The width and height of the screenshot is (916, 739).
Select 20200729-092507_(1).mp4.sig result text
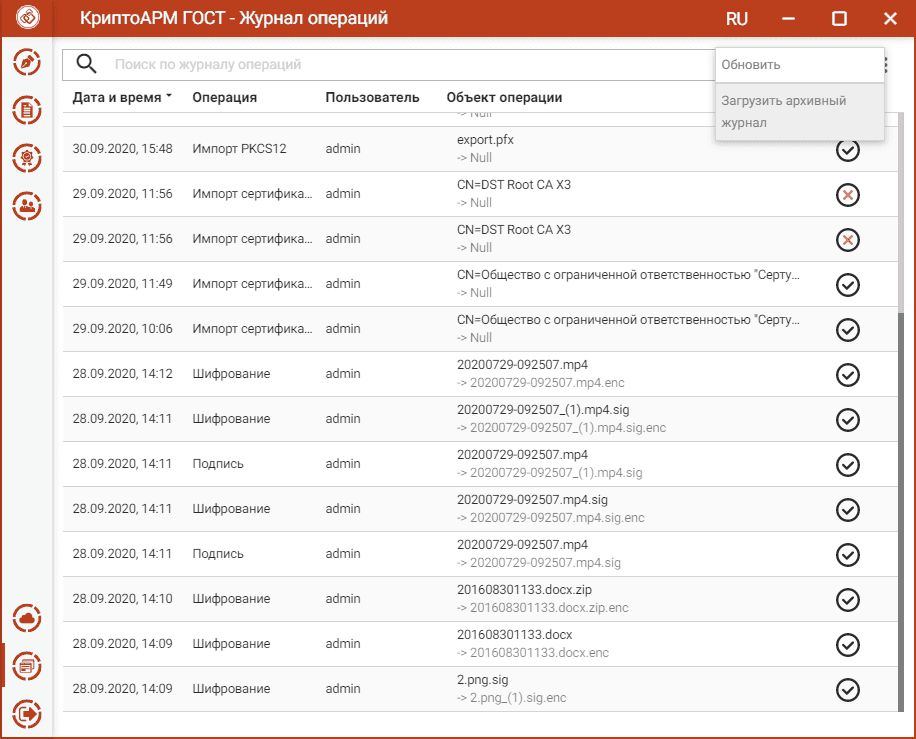(x=556, y=473)
